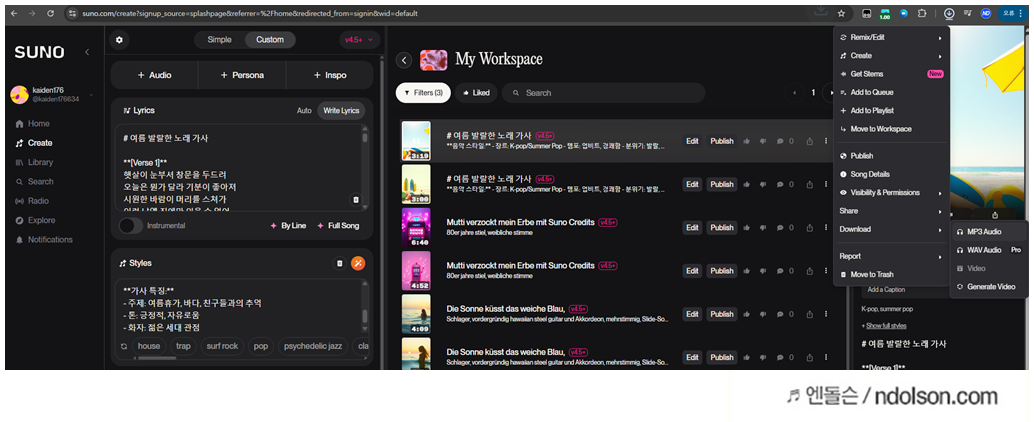Bookmark this page with the star icon
This screenshot has height=422, width=1034.
841,13
